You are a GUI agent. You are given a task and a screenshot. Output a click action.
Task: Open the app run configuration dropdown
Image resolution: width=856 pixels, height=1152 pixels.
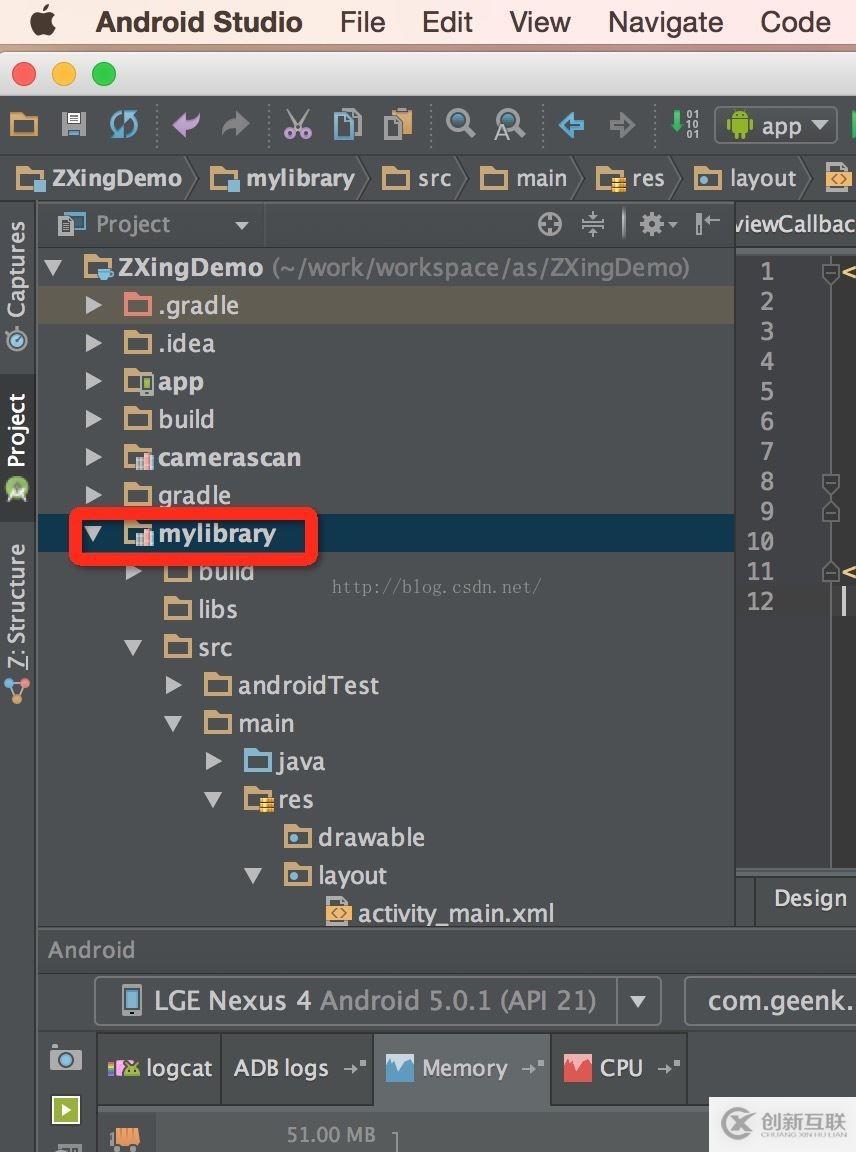click(x=776, y=126)
